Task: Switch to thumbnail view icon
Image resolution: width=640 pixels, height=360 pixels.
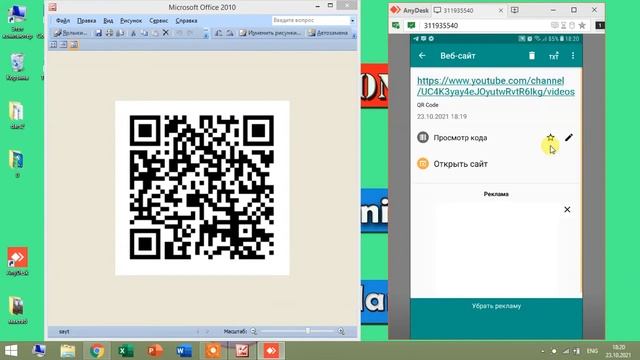Action: [53, 44]
